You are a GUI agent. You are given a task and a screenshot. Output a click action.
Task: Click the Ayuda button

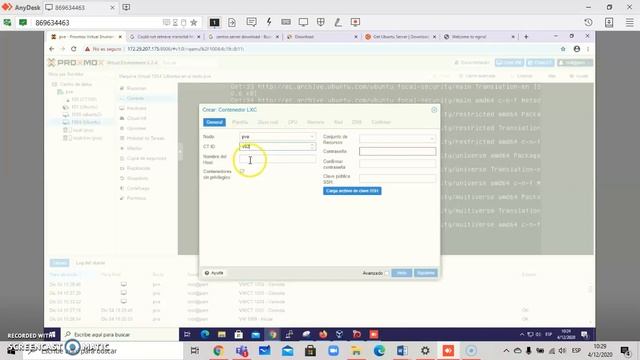point(214,273)
